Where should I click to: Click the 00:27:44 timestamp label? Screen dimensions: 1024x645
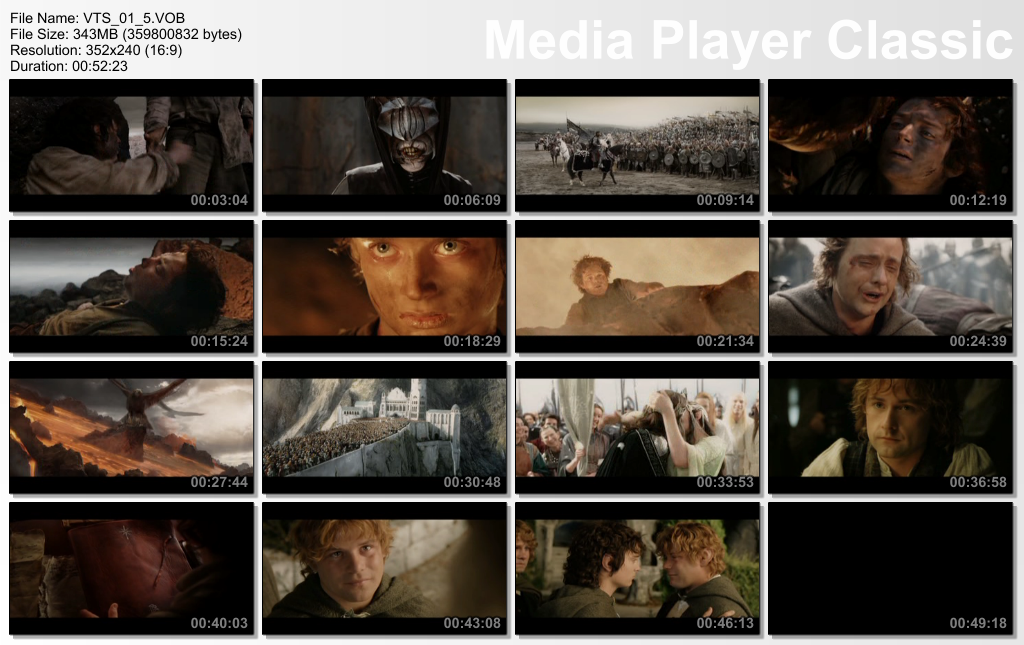tap(219, 482)
